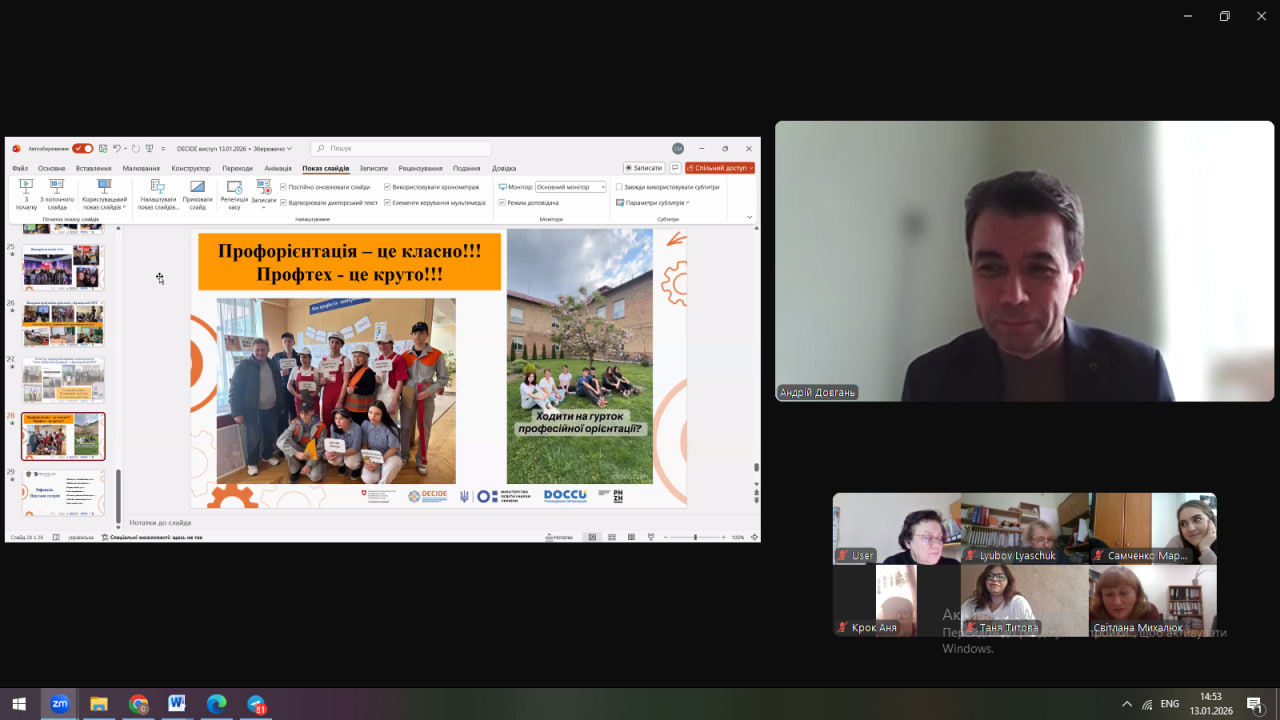This screenshot has width=1280, height=720.
Task: Toggle Режим доповідача checkbox
Action: tap(502, 202)
